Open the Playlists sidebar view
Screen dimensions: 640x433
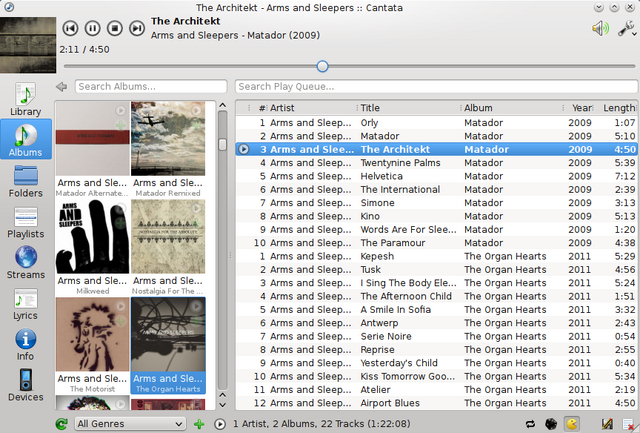26,222
